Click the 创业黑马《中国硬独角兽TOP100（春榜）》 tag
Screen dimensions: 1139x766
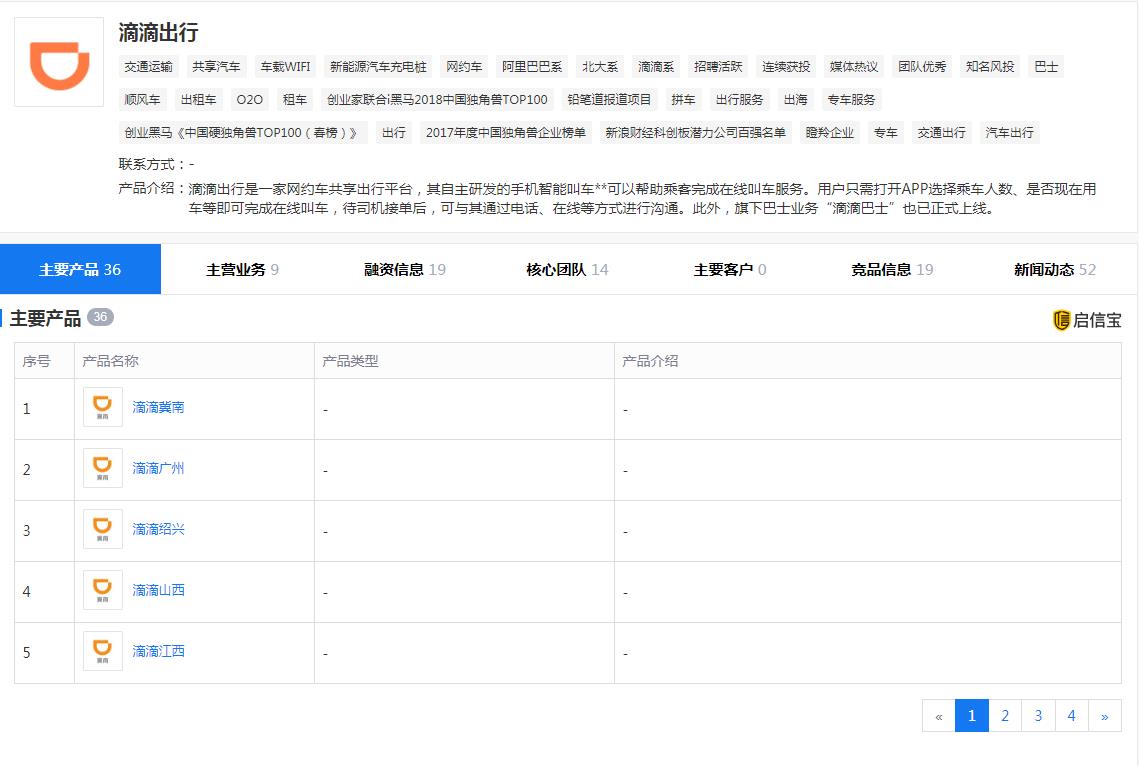point(243,133)
